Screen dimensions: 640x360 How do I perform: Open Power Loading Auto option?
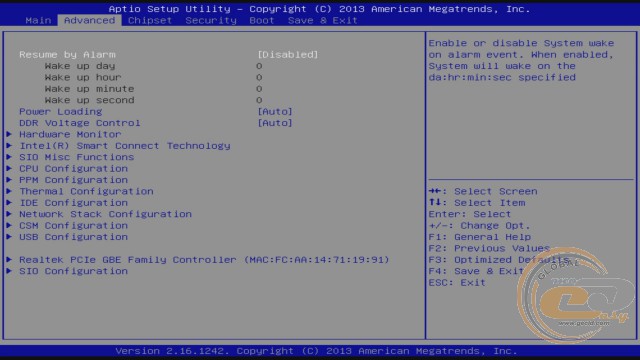pyautogui.click(x=275, y=112)
